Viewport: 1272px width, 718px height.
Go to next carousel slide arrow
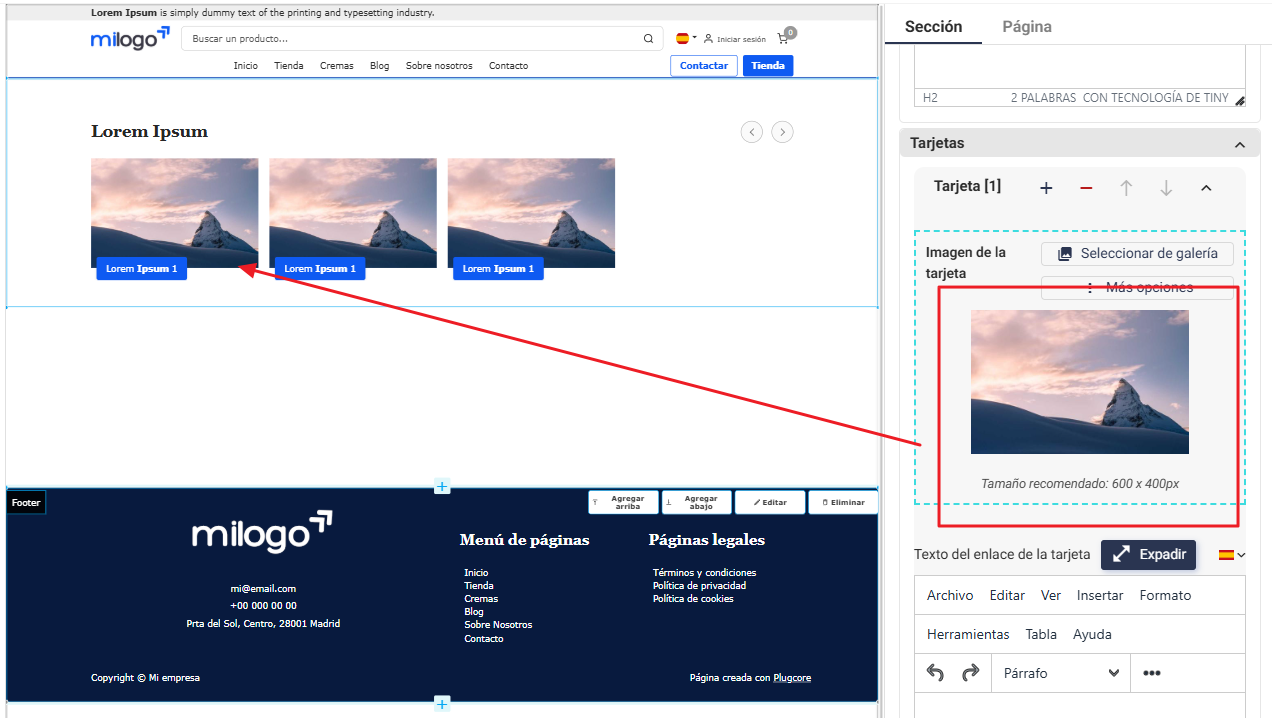783,132
